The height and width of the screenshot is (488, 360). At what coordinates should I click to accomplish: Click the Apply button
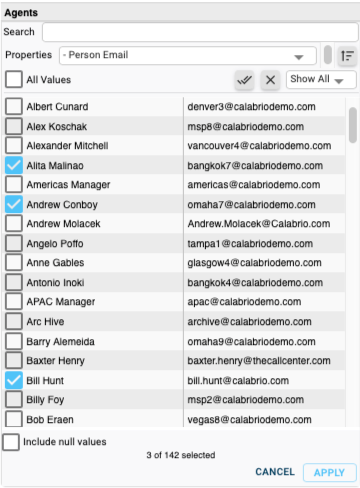[329, 472]
